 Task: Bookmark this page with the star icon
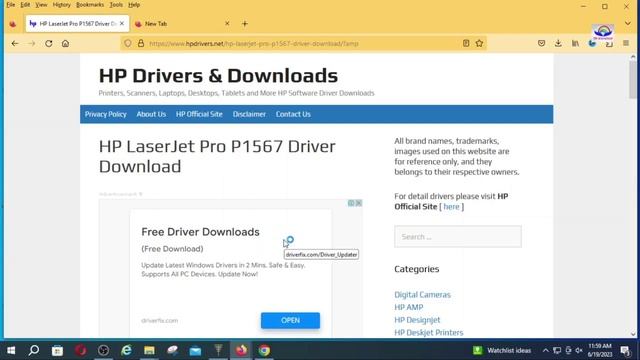click(479, 43)
